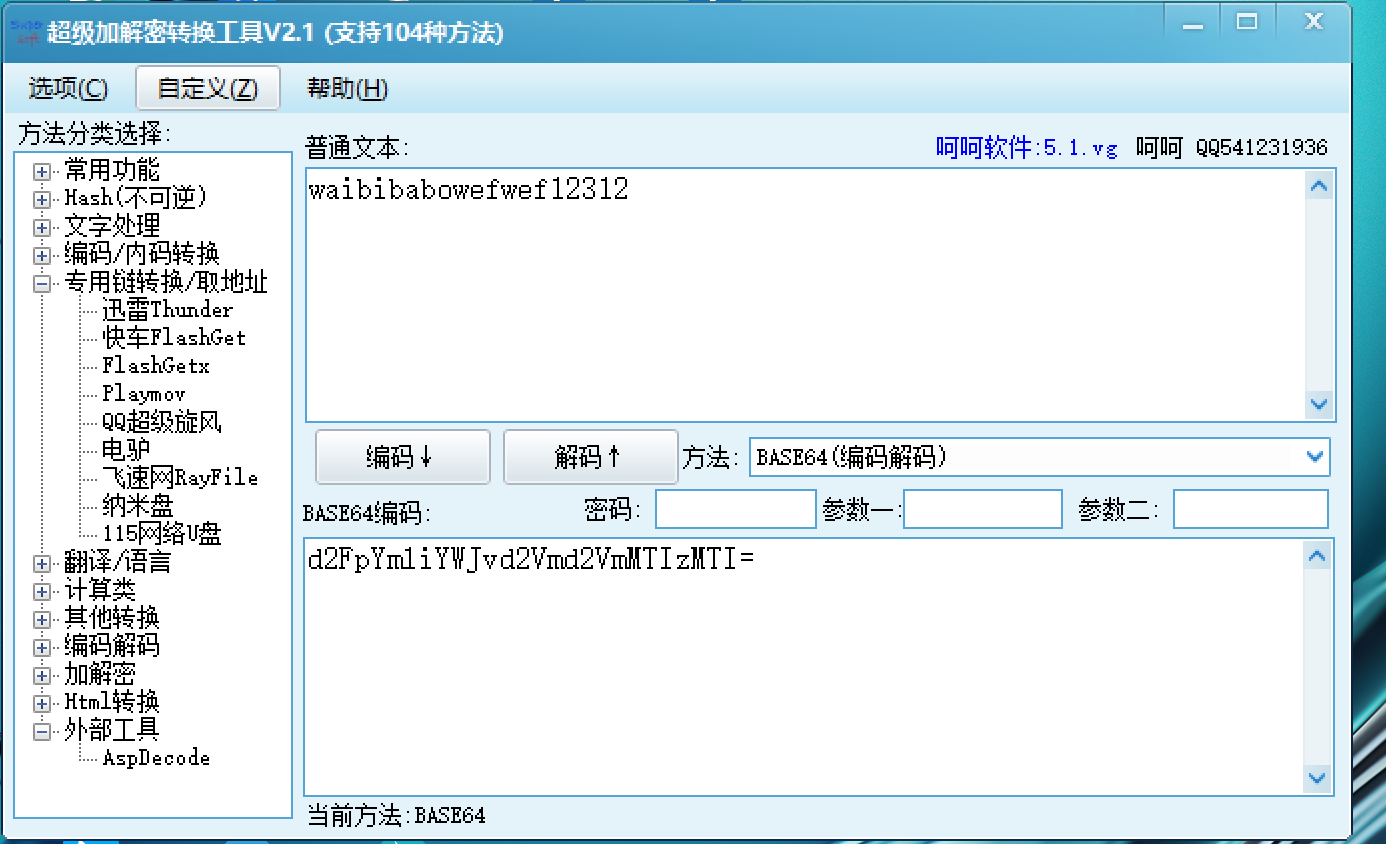Click inside the 普通文本 text area
Viewport: 1386px width, 844px height.
[x=805, y=295]
